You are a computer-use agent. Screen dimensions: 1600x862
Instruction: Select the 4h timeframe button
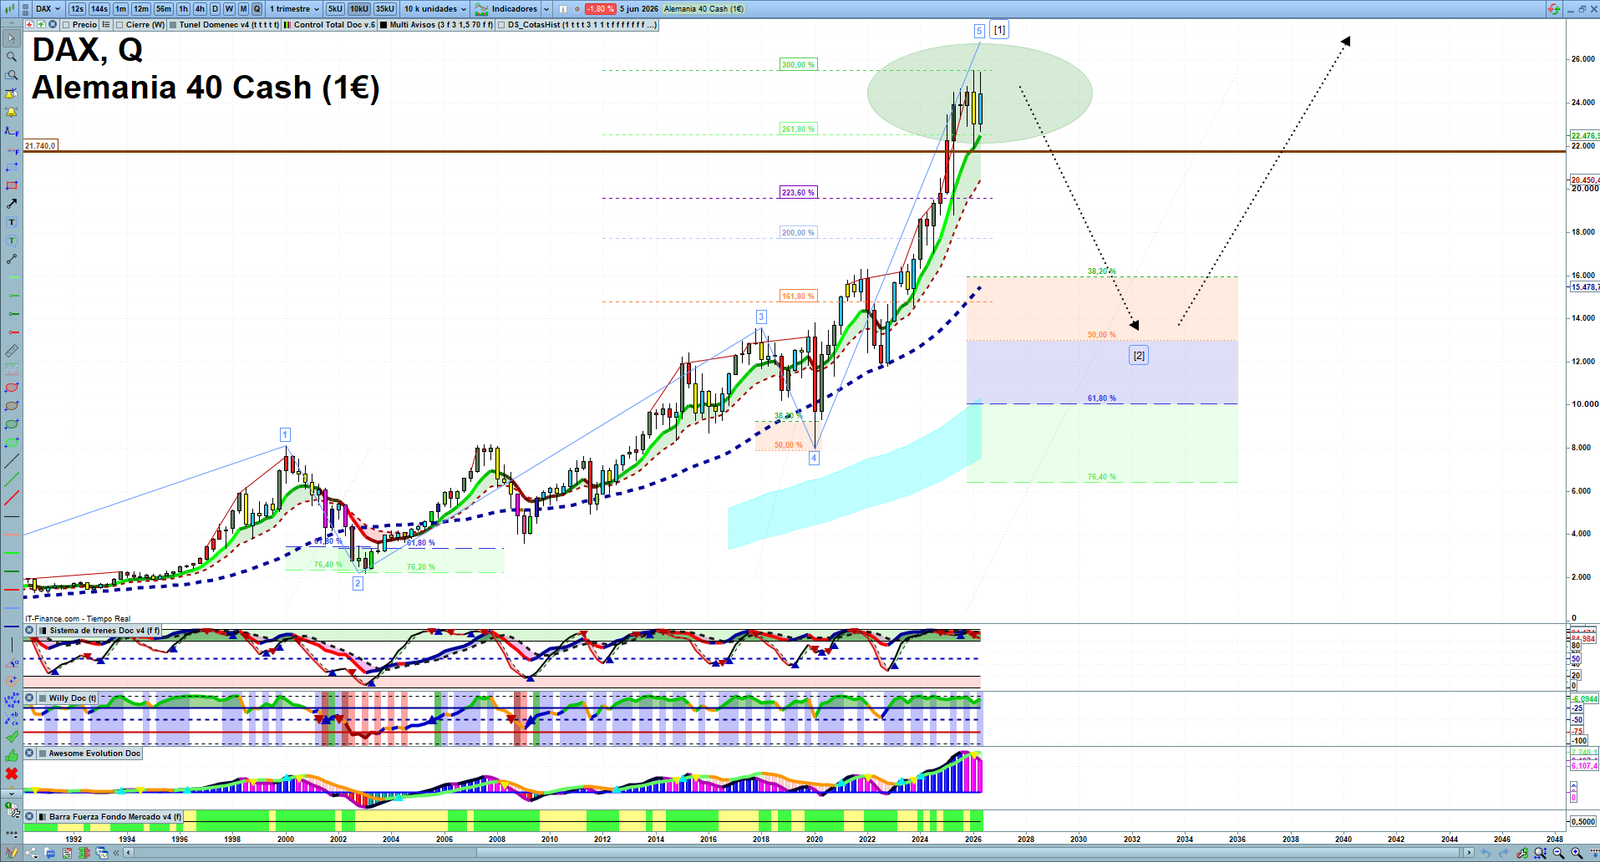(200, 9)
